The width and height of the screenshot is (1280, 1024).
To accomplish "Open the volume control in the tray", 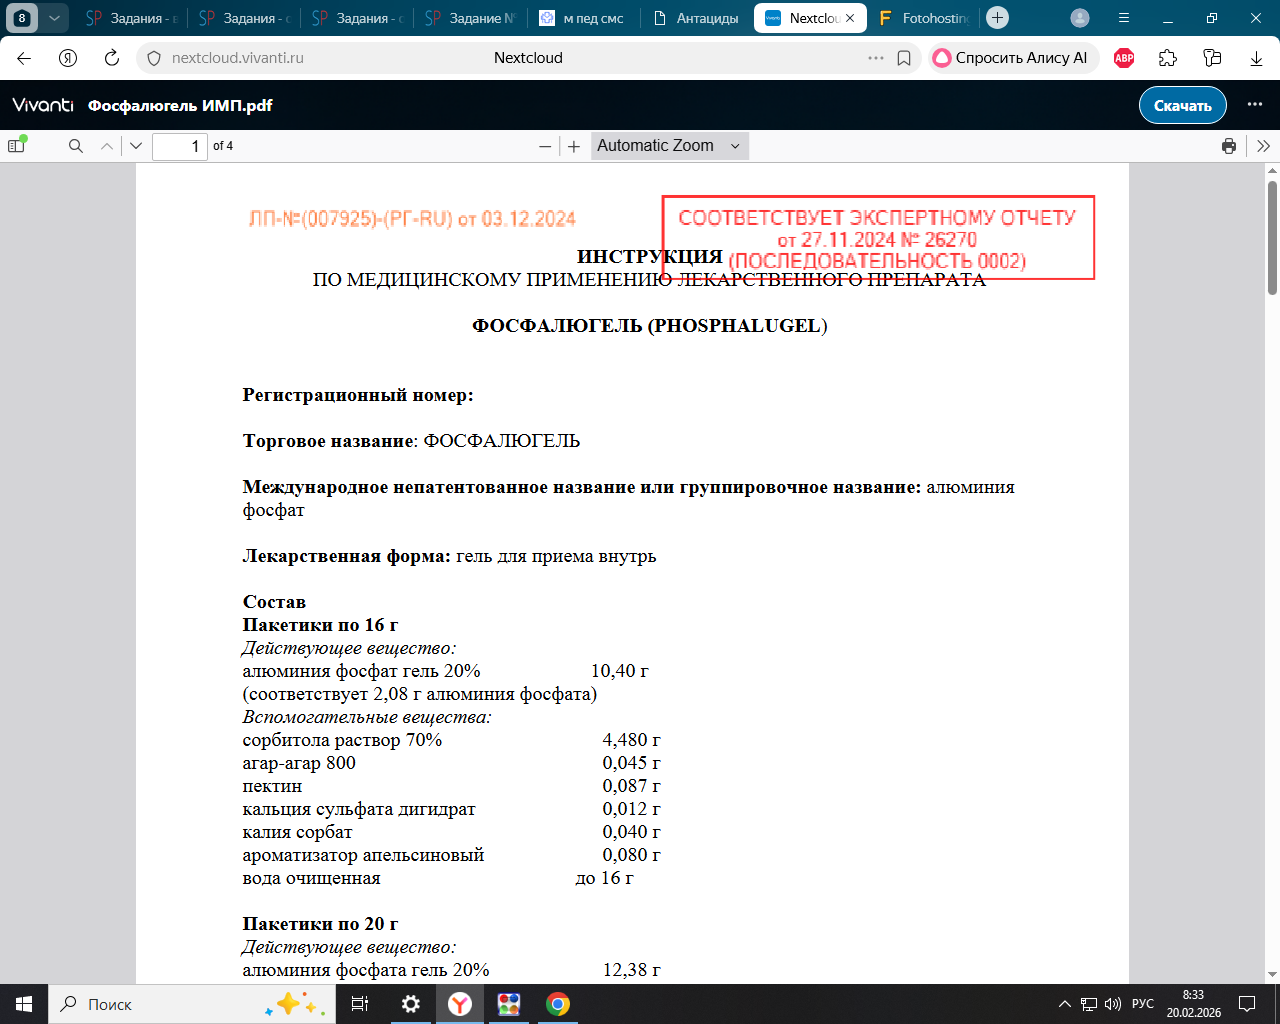I will [1113, 1004].
